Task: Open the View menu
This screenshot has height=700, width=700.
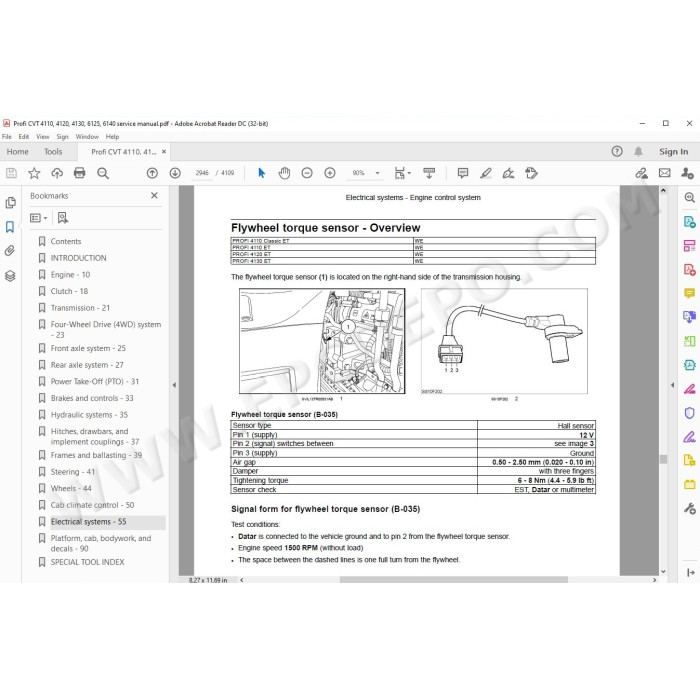Action: 42,137
